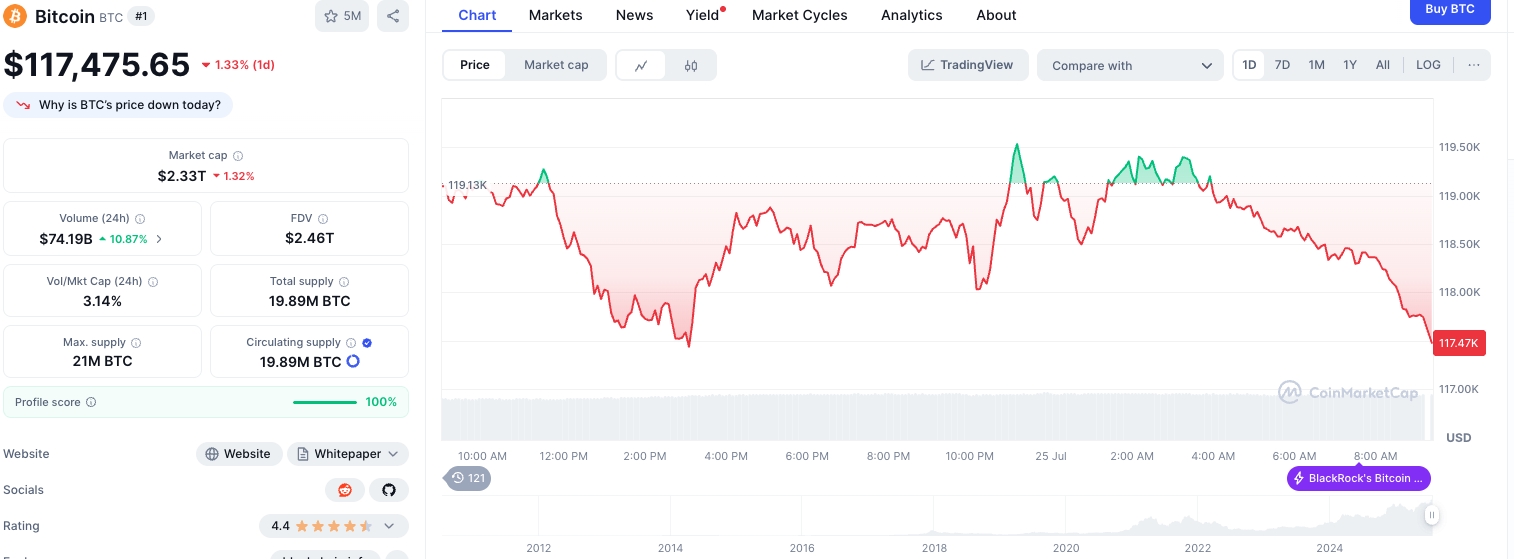Select the Market cap chart toggle
Viewport: 1514px width, 559px height.
pos(556,65)
